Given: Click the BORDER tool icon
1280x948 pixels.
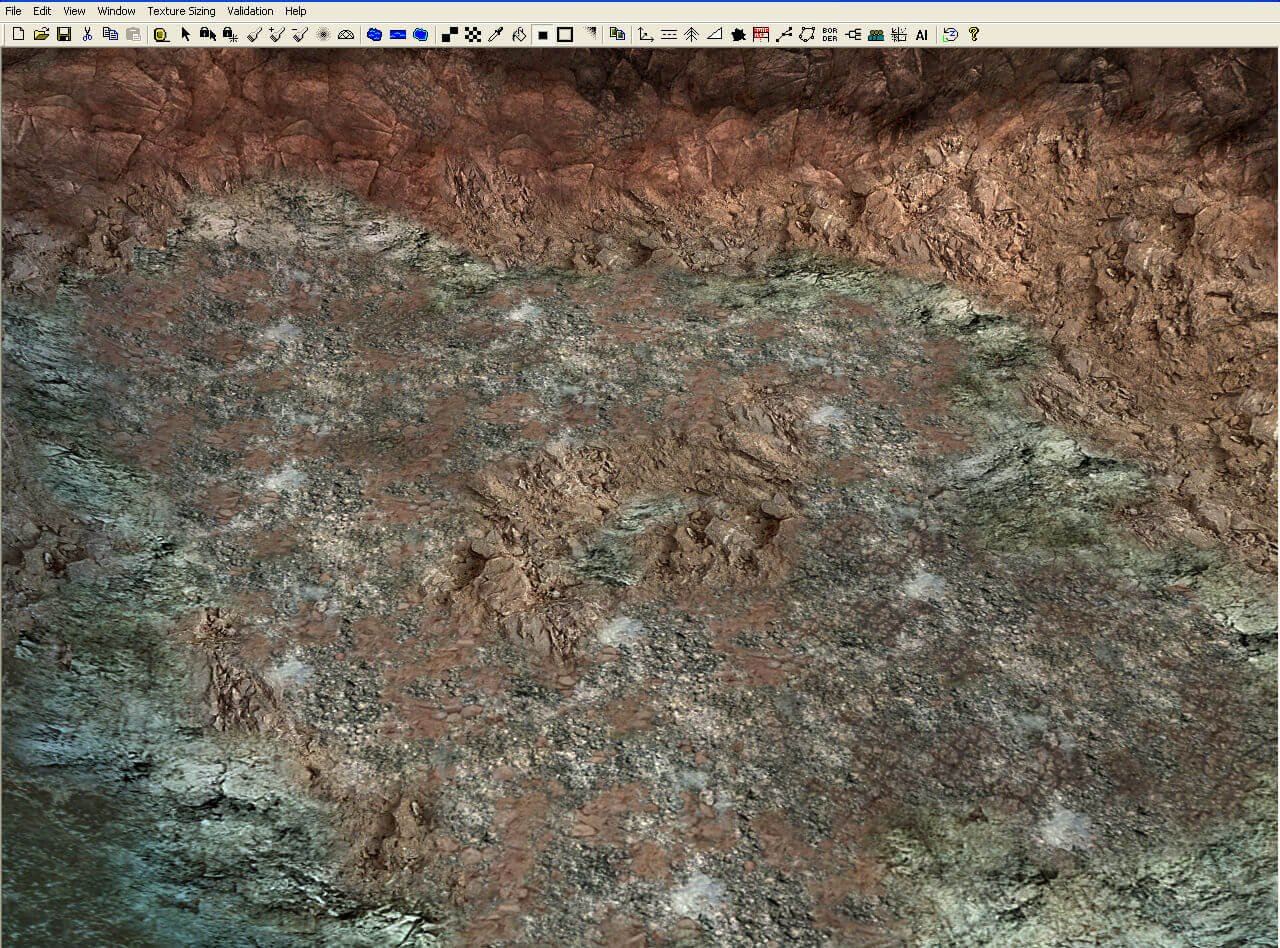Looking at the screenshot, I should pos(830,34).
